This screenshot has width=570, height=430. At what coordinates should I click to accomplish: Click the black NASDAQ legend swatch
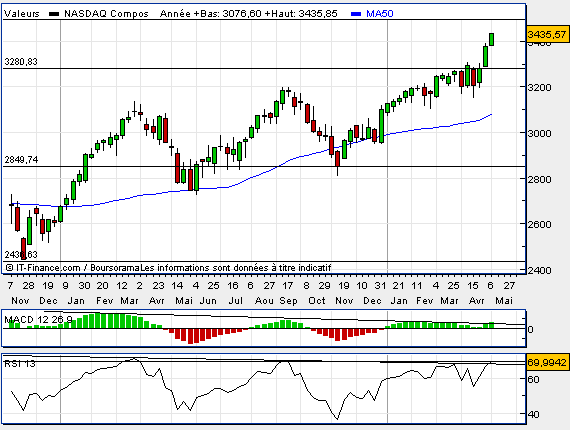(54, 14)
